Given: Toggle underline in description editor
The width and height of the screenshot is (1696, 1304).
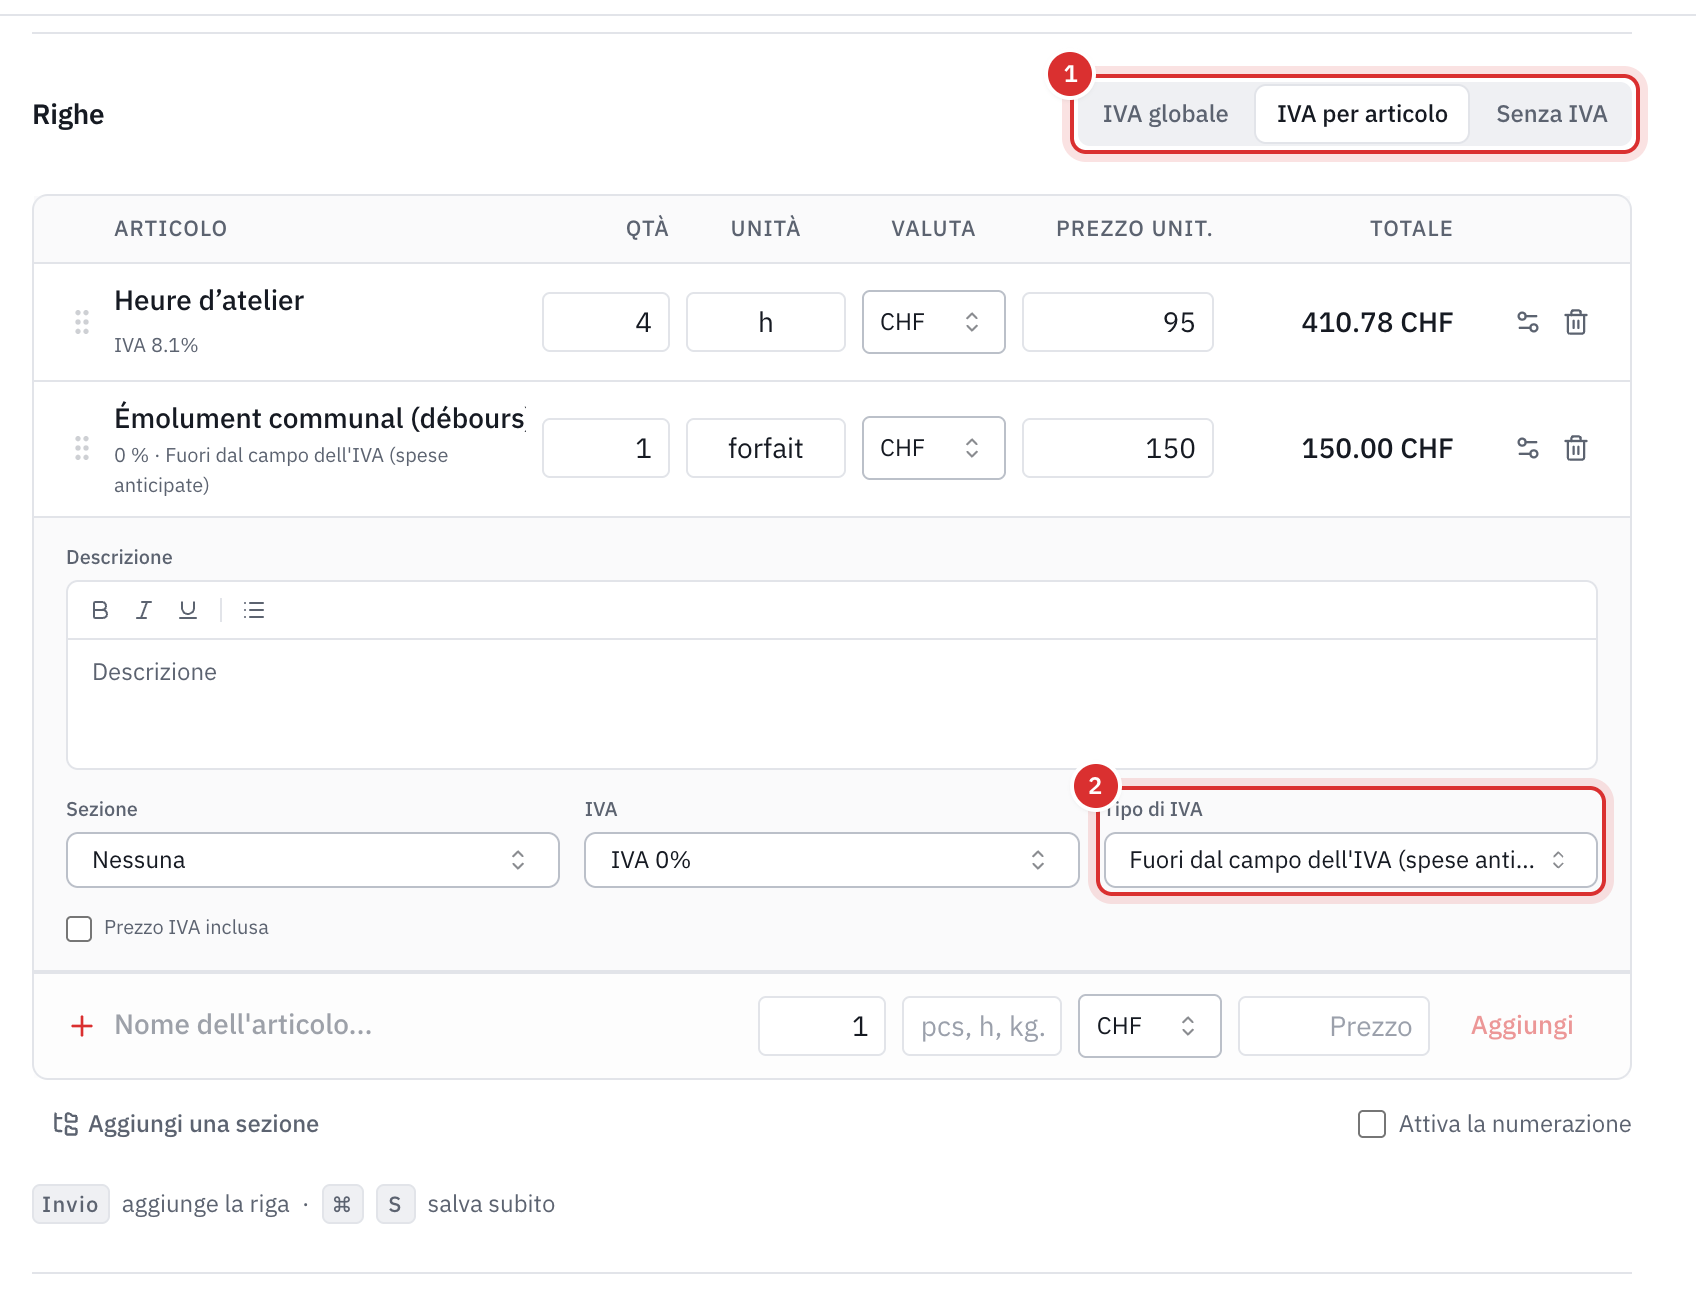Looking at the screenshot, I should tap(188, 610).
